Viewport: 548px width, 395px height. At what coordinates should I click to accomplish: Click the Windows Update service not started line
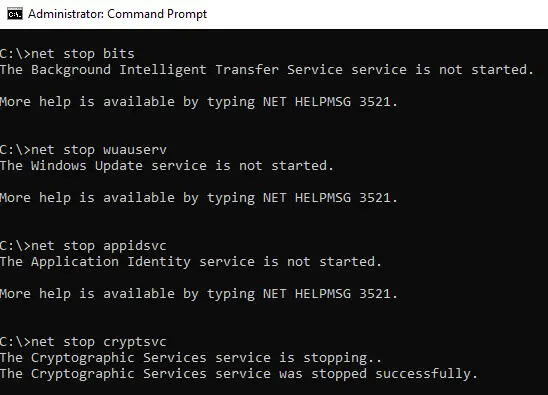tap(167, 166)
